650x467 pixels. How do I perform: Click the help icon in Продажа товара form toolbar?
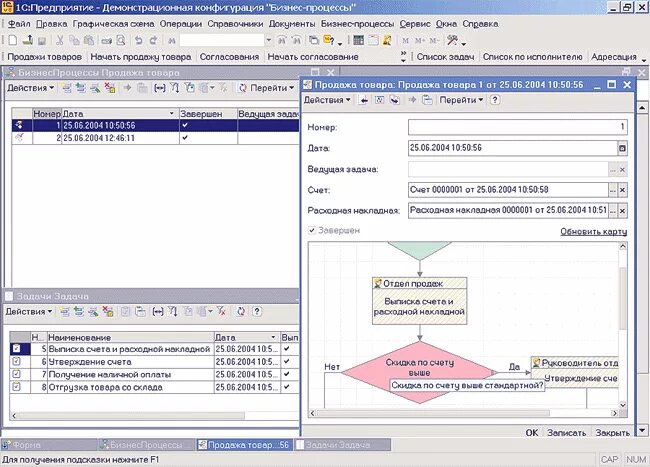pos(495,100)
